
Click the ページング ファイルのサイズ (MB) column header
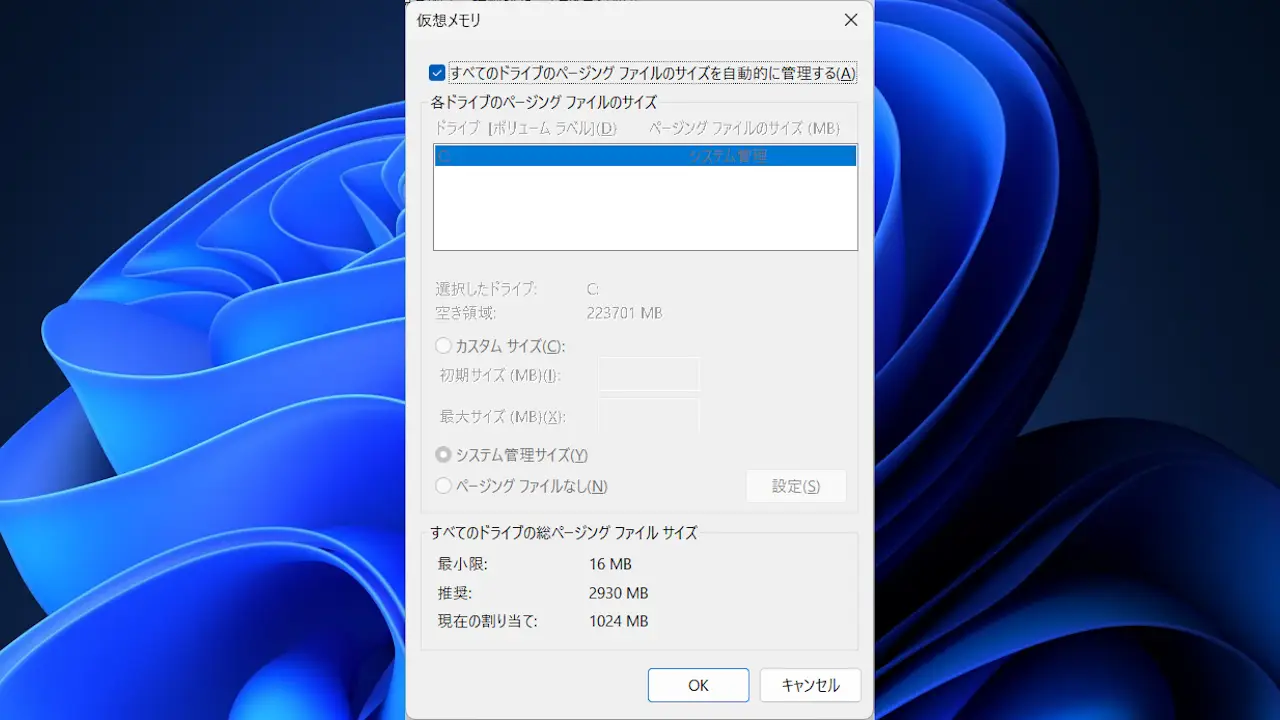tap(744, 128)
